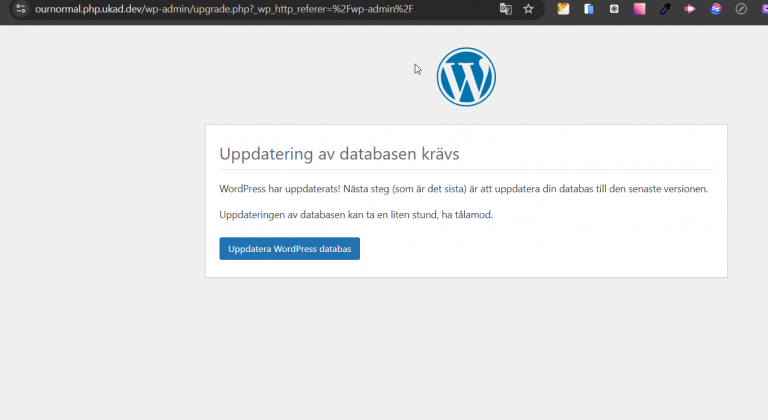Image resolution: width=768 pixels, height=420 pixels.
Task: Click the text 'WordPress har uppdaterats!' paragraph
Action: tap(463, 189)
